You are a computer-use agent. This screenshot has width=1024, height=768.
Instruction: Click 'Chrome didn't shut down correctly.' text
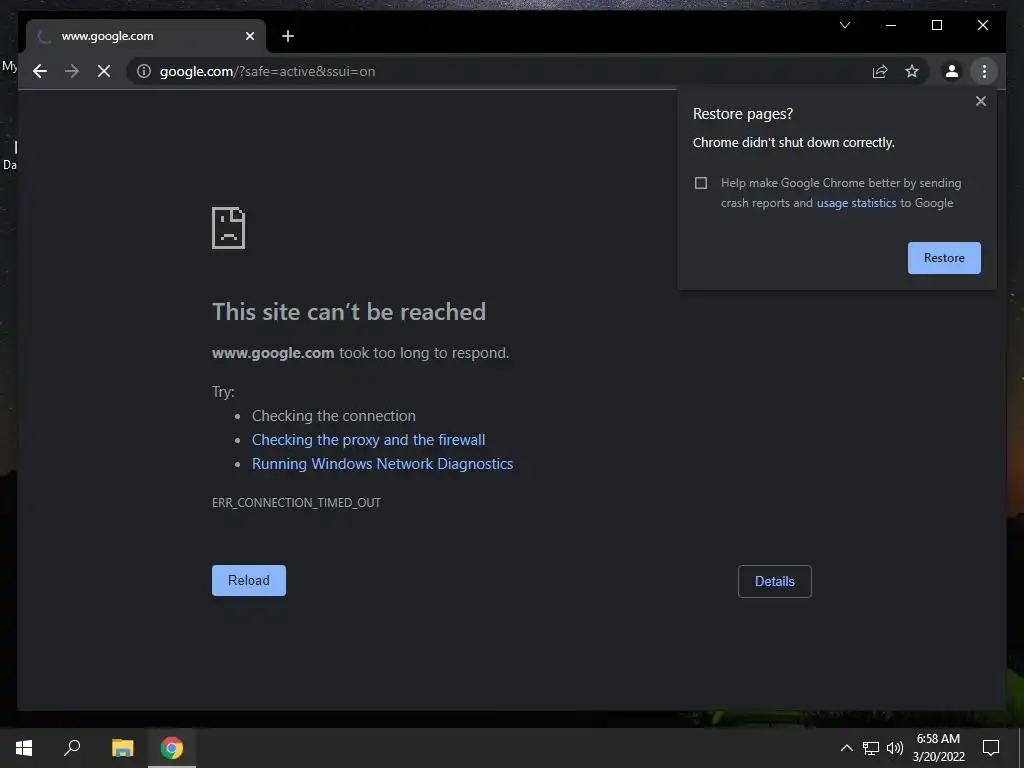pos(793,142)
